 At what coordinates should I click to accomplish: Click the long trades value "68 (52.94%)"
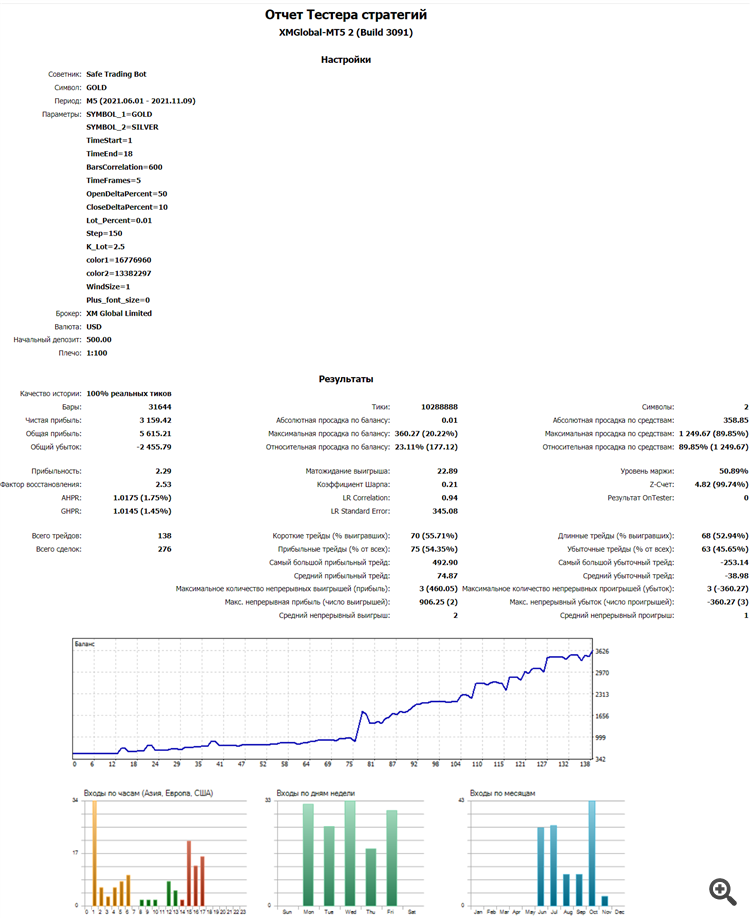point(725,536)
